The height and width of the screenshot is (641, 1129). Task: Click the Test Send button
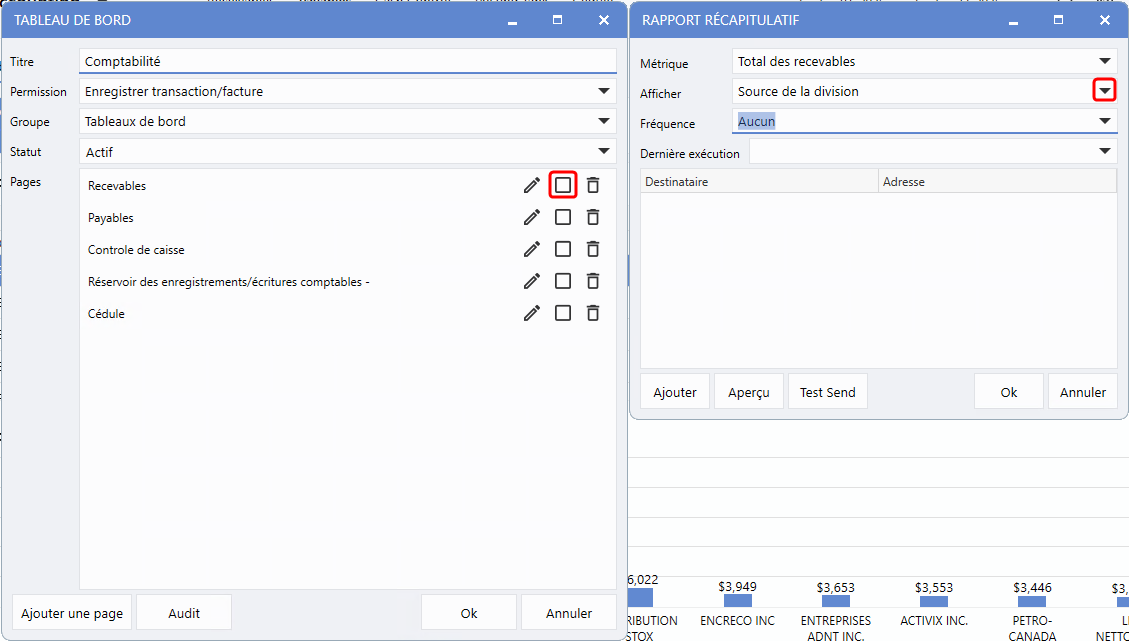pyautogui.click(x=827, y=392)
